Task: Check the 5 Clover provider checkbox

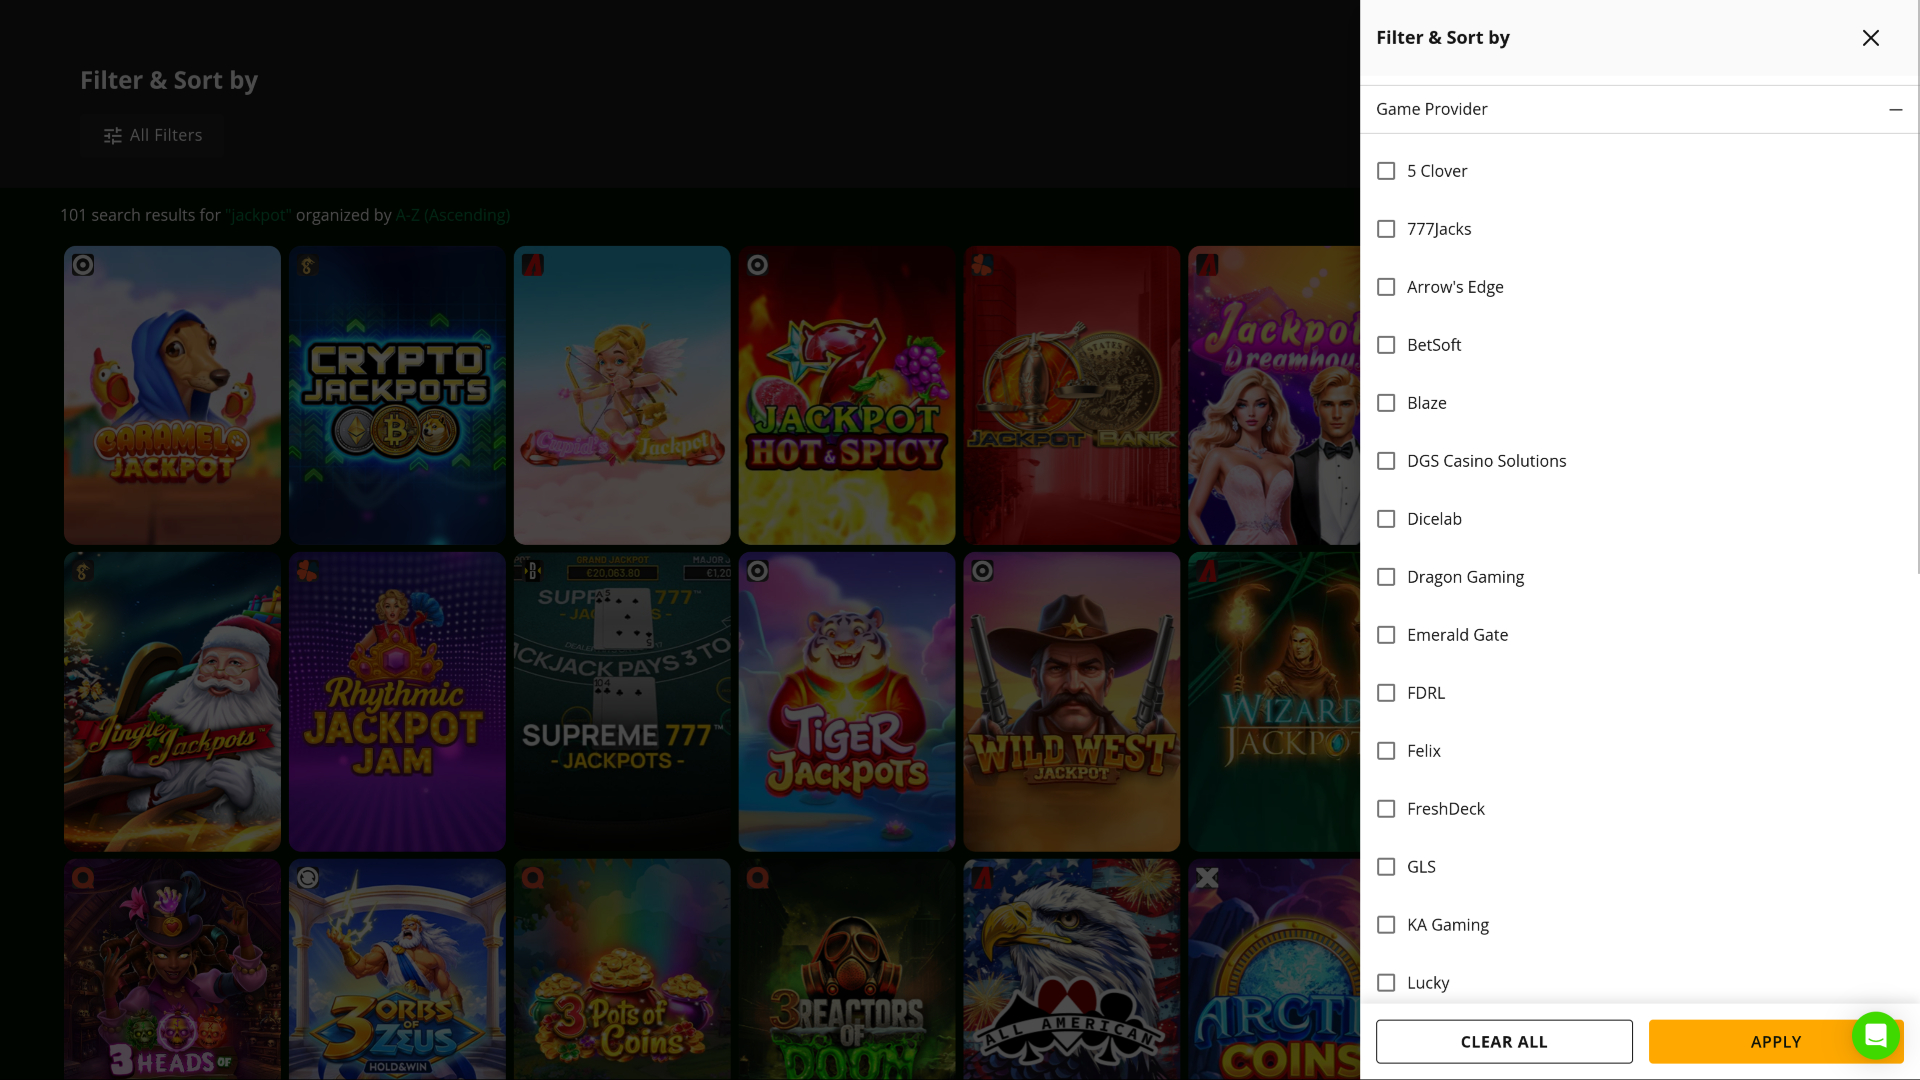Action: coord(1386,171)
